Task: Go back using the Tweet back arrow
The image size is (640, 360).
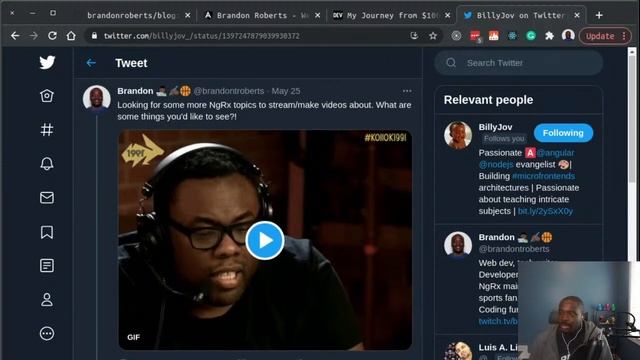Action: [91, 63]
